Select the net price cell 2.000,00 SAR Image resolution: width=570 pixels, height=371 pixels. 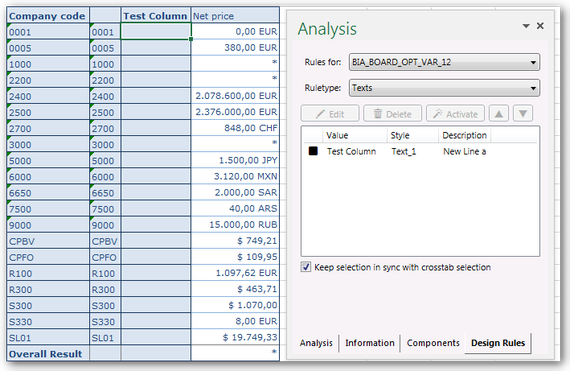click(235, 192)
